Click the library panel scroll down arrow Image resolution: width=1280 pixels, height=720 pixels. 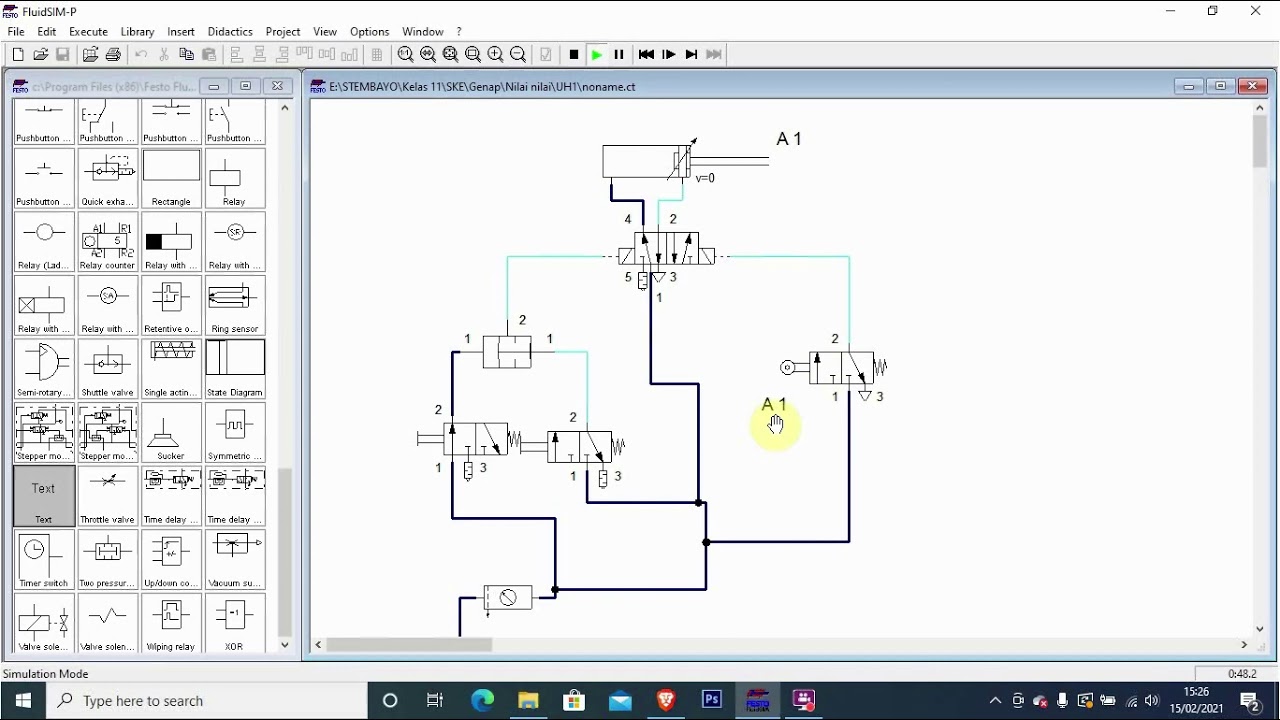(285, 645)
